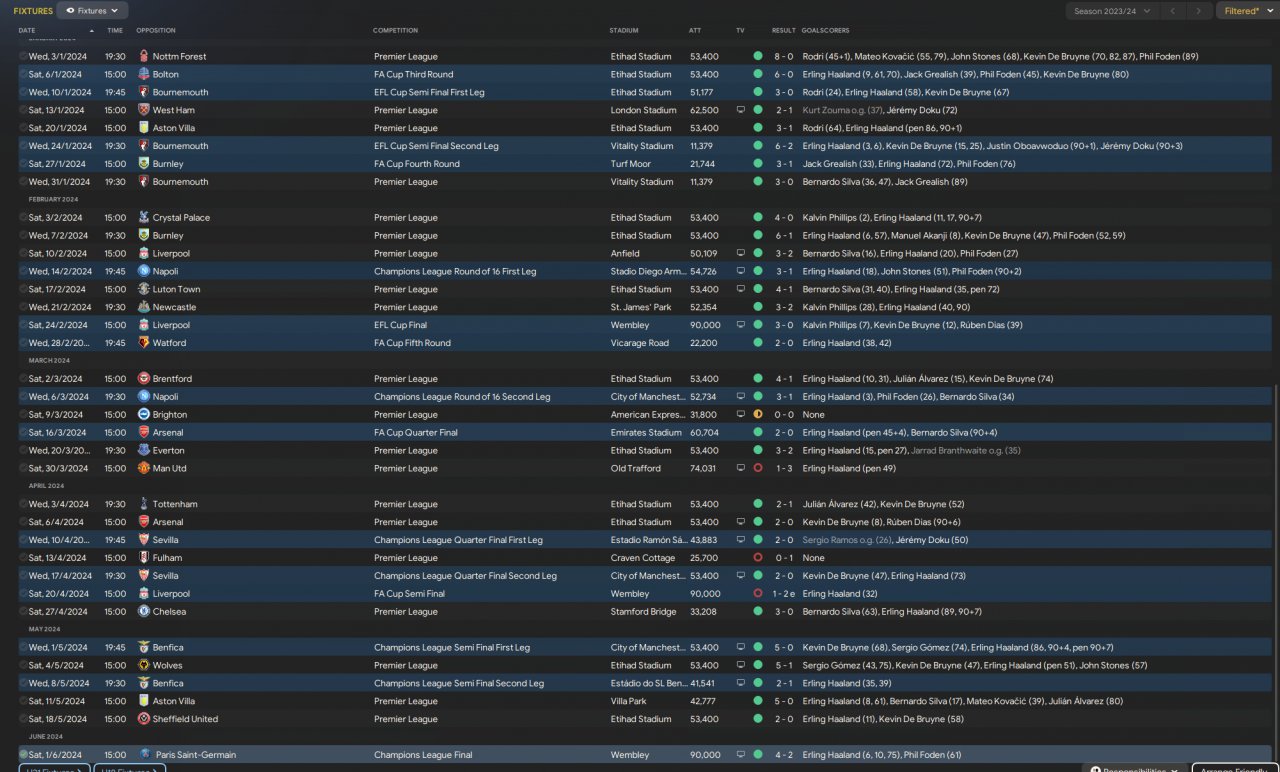Click the West Ham club badge

click(144, 111)
